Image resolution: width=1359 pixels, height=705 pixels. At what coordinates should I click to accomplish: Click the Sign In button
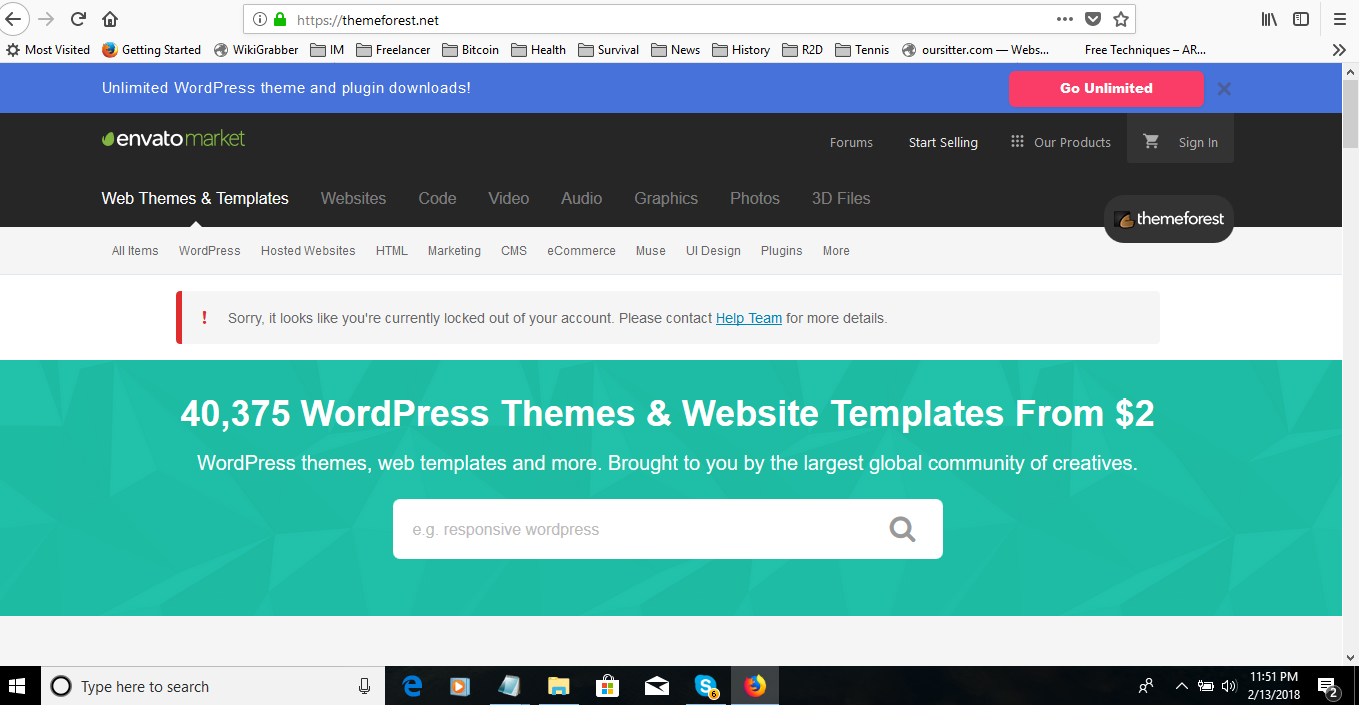coord(1198,142)
